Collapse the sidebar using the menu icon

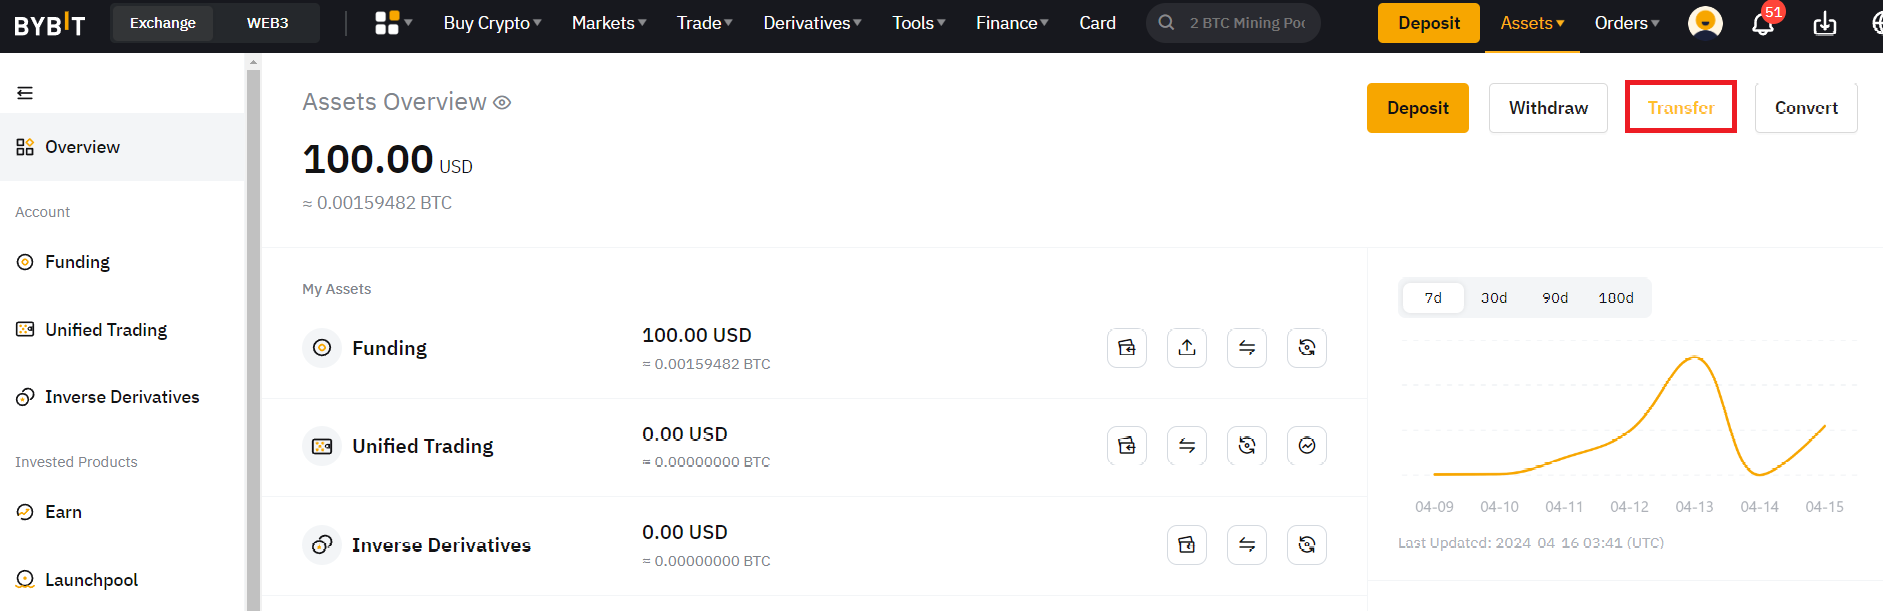[25, 93]
